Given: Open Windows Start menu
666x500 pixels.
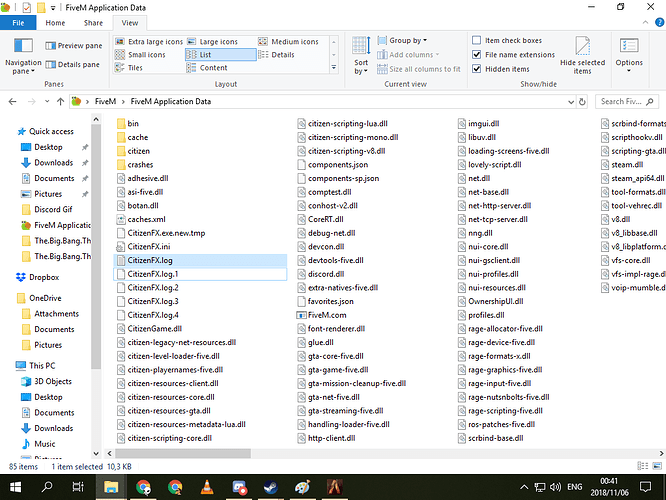Looking at the screenshot, I should tap(15, 487).
